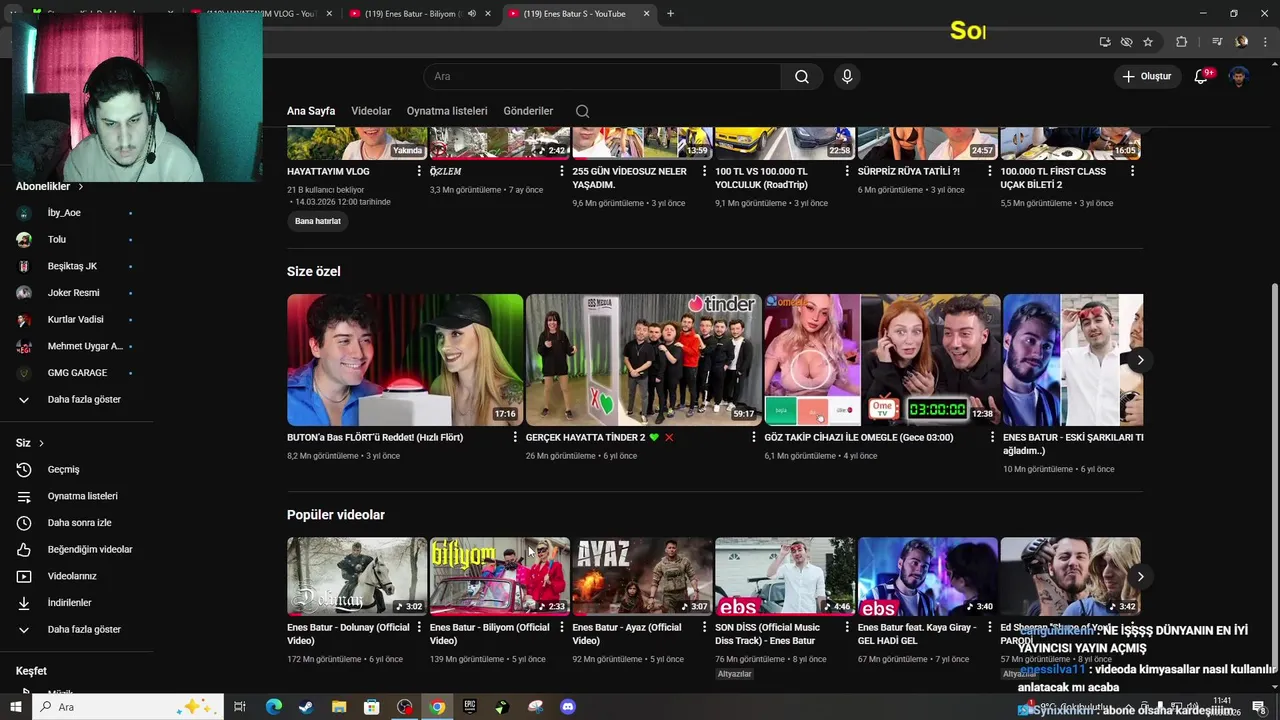
Task: Open Discord from the taskbar
Action: click(x=568, y=707)
